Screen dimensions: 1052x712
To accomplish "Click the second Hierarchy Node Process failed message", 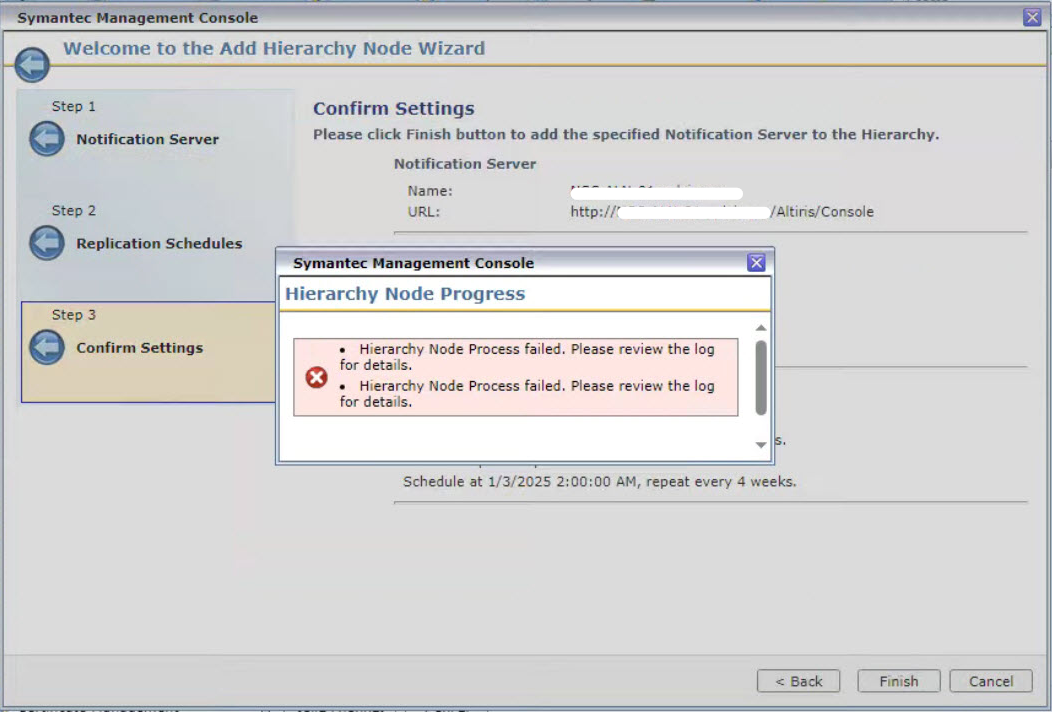I will click(527, 394).
